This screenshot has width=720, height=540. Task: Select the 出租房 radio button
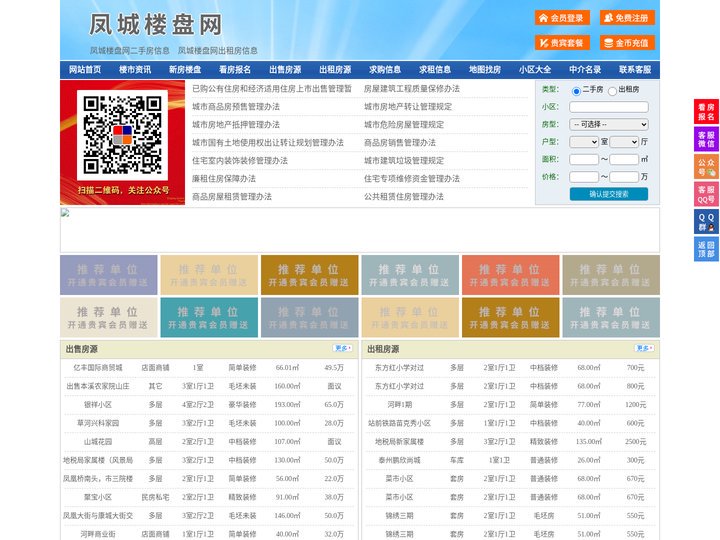[x=612, y=91]
